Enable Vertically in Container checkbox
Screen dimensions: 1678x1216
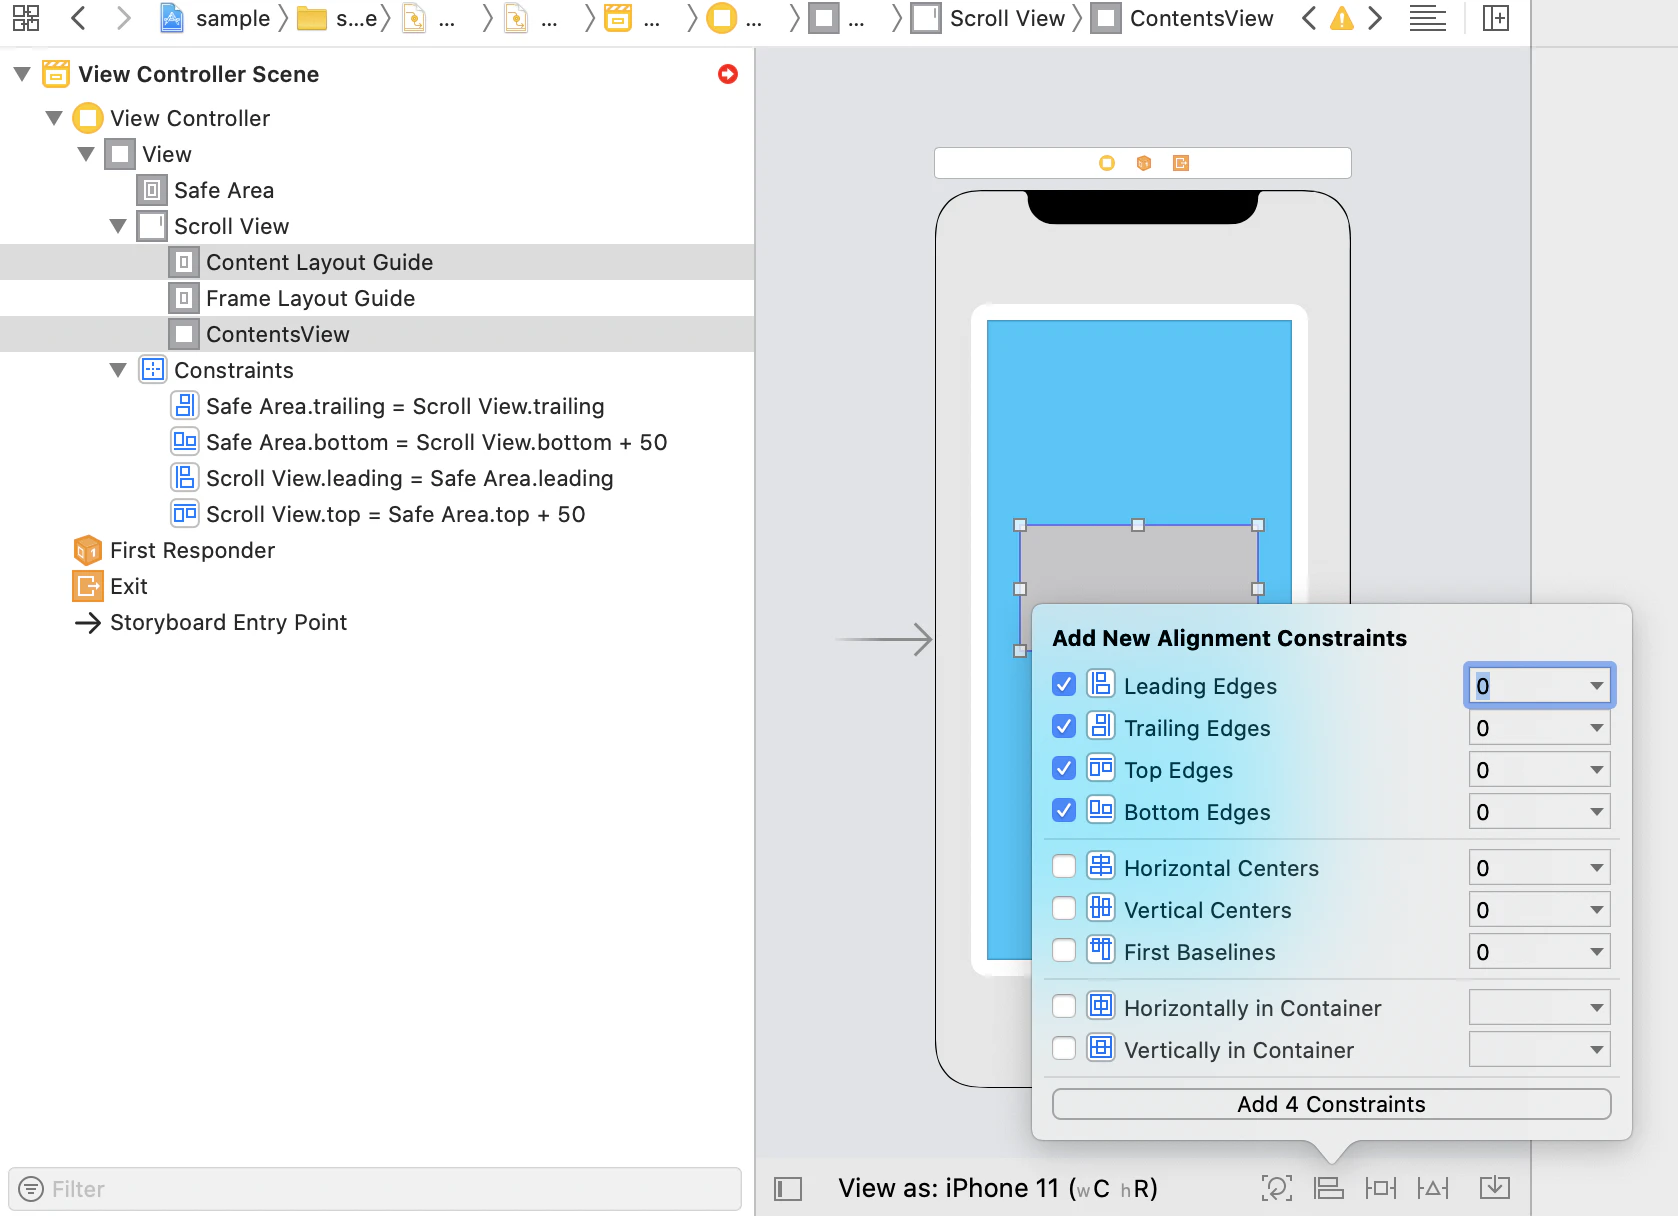(1064, 1049)
